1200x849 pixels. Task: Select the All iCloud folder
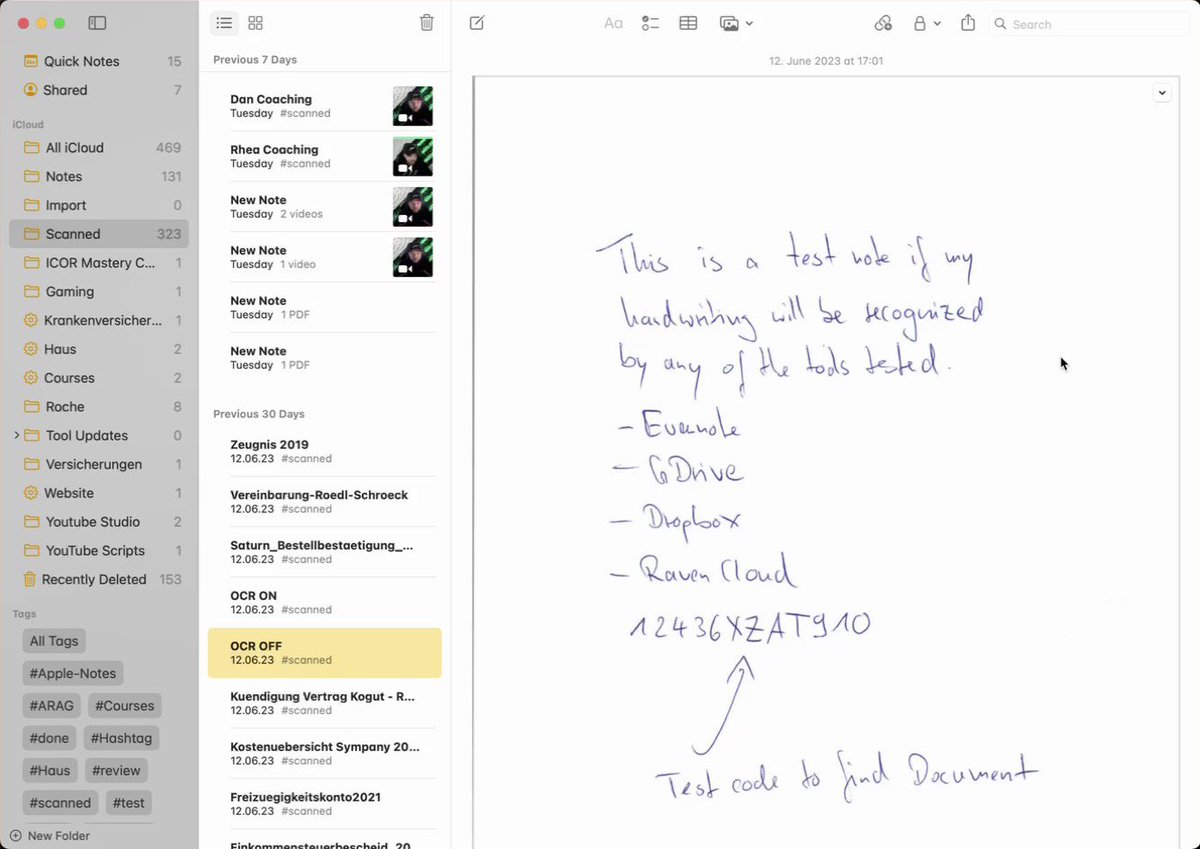click(99, 148)
